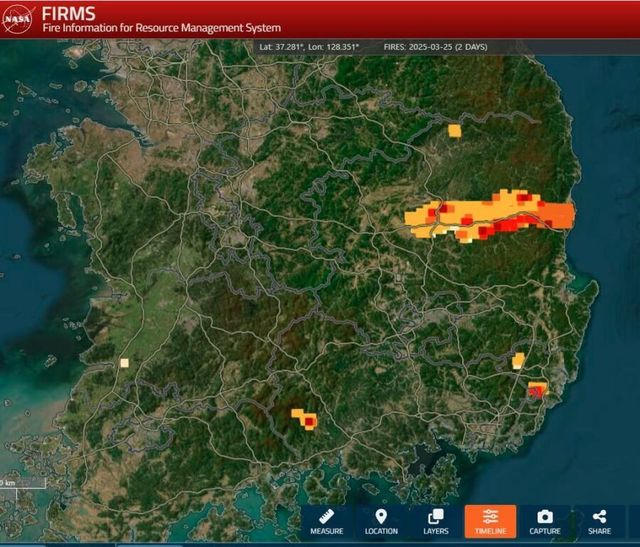640x547 pixels.
Task: Click the small yellow hotspot above the southeast fire
Action: click(x=518, y=360)
